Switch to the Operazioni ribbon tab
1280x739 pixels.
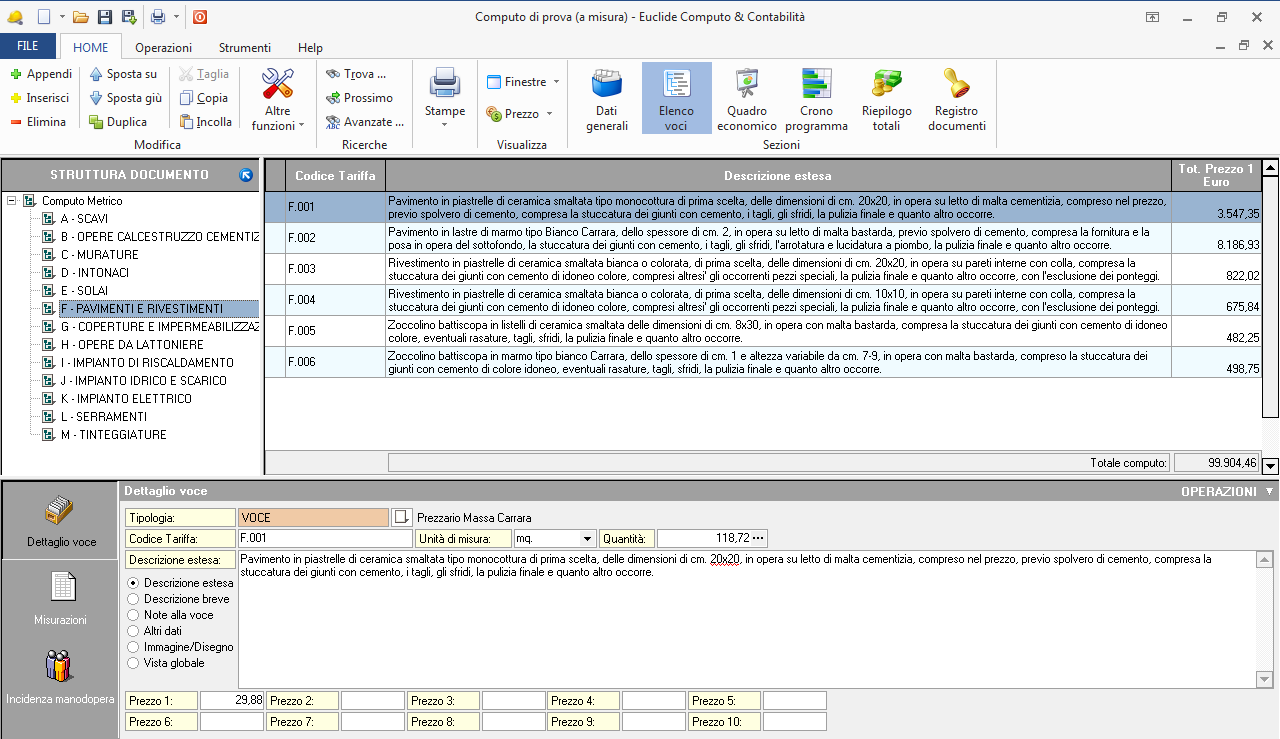click(x=163, y=47)
